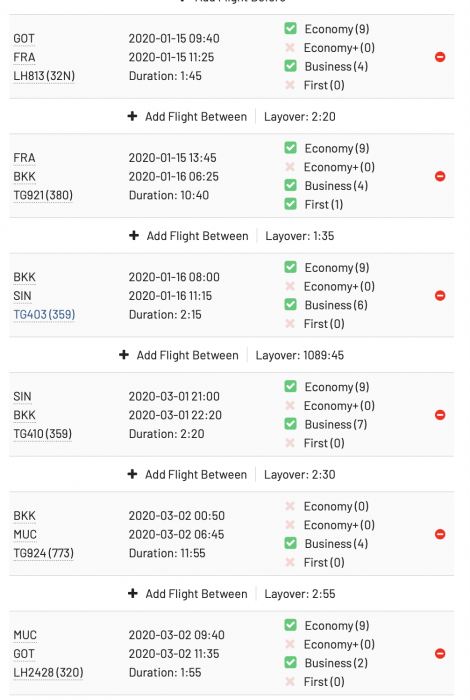470x700 pixels.
Task: Click the TG921 (380) flight number
Action: coord(43,195)
